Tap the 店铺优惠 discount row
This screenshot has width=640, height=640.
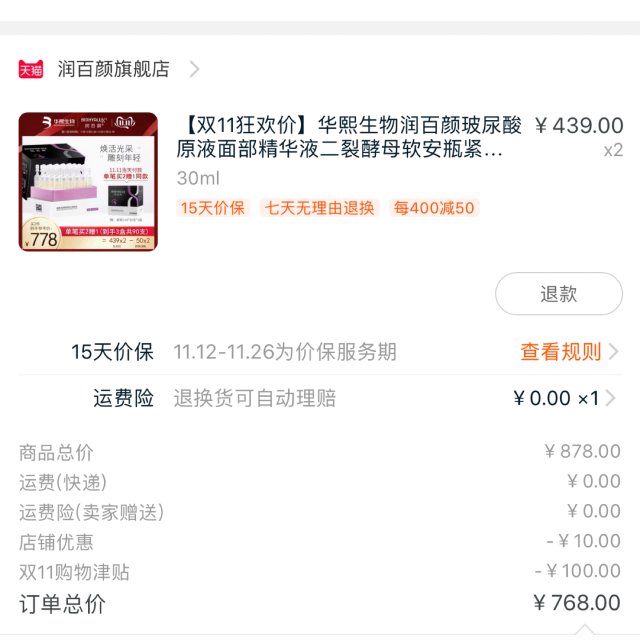320,542
